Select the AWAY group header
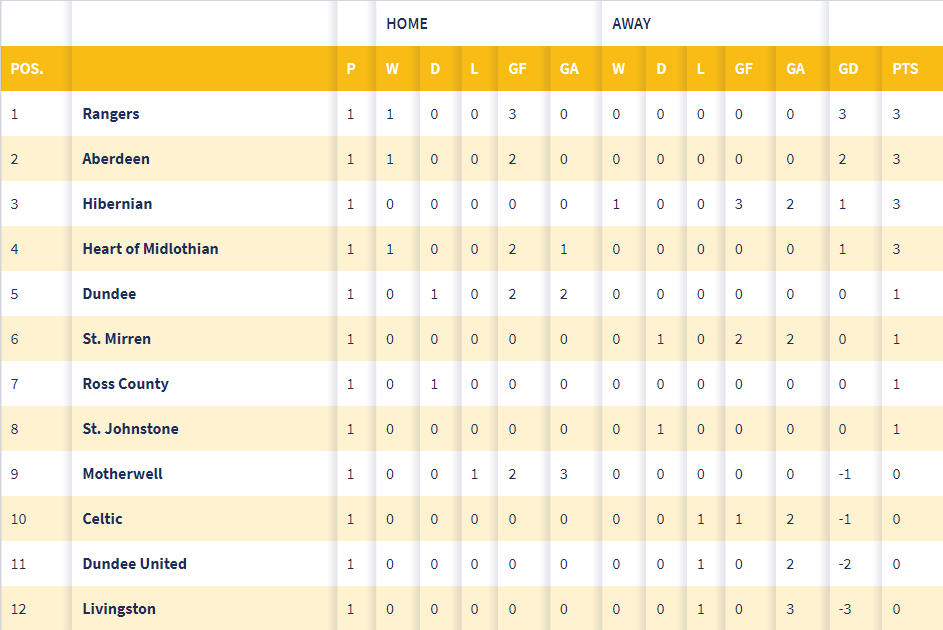 click(631, 23)
